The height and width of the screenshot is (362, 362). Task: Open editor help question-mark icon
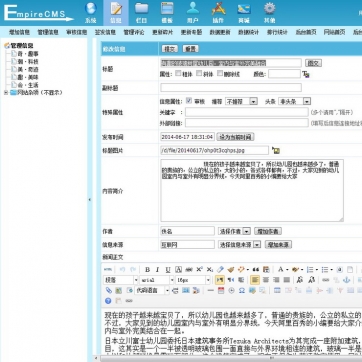pos(108,301)
